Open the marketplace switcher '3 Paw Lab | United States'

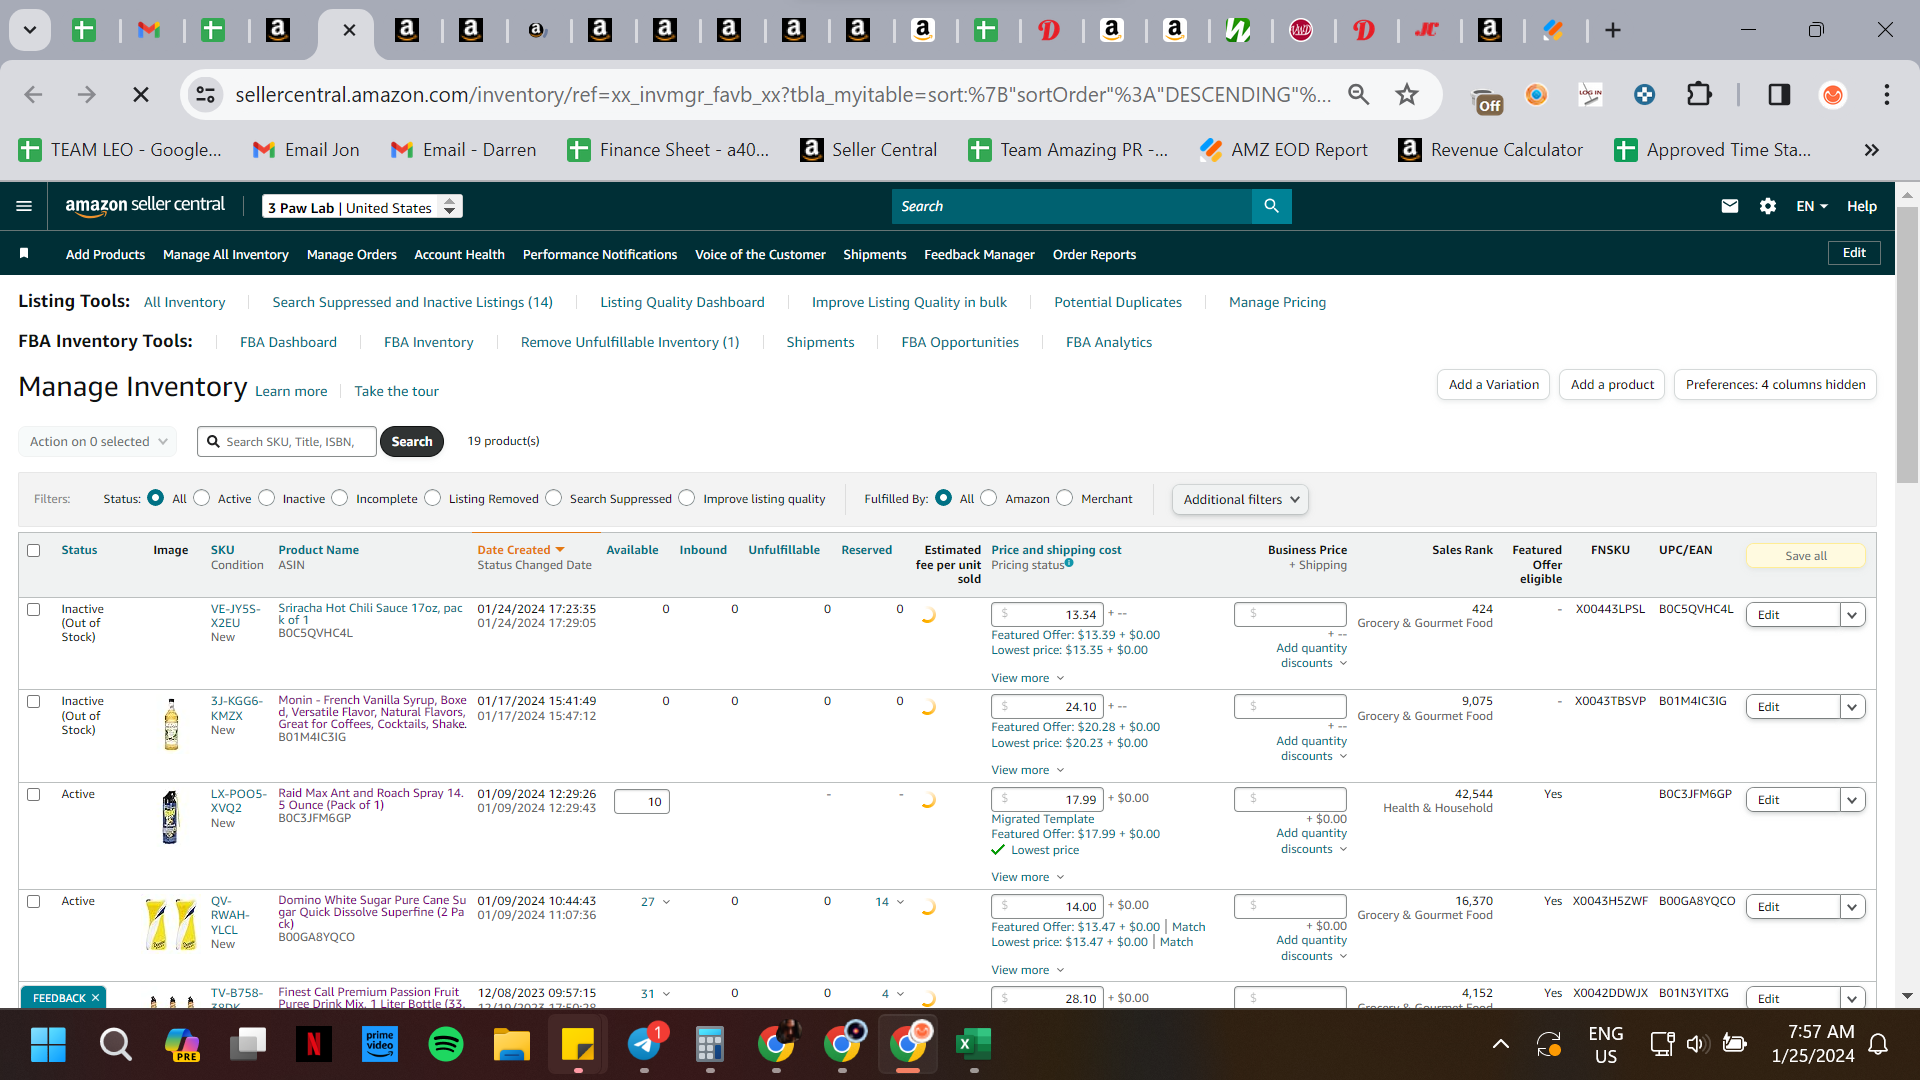[362, 207]
